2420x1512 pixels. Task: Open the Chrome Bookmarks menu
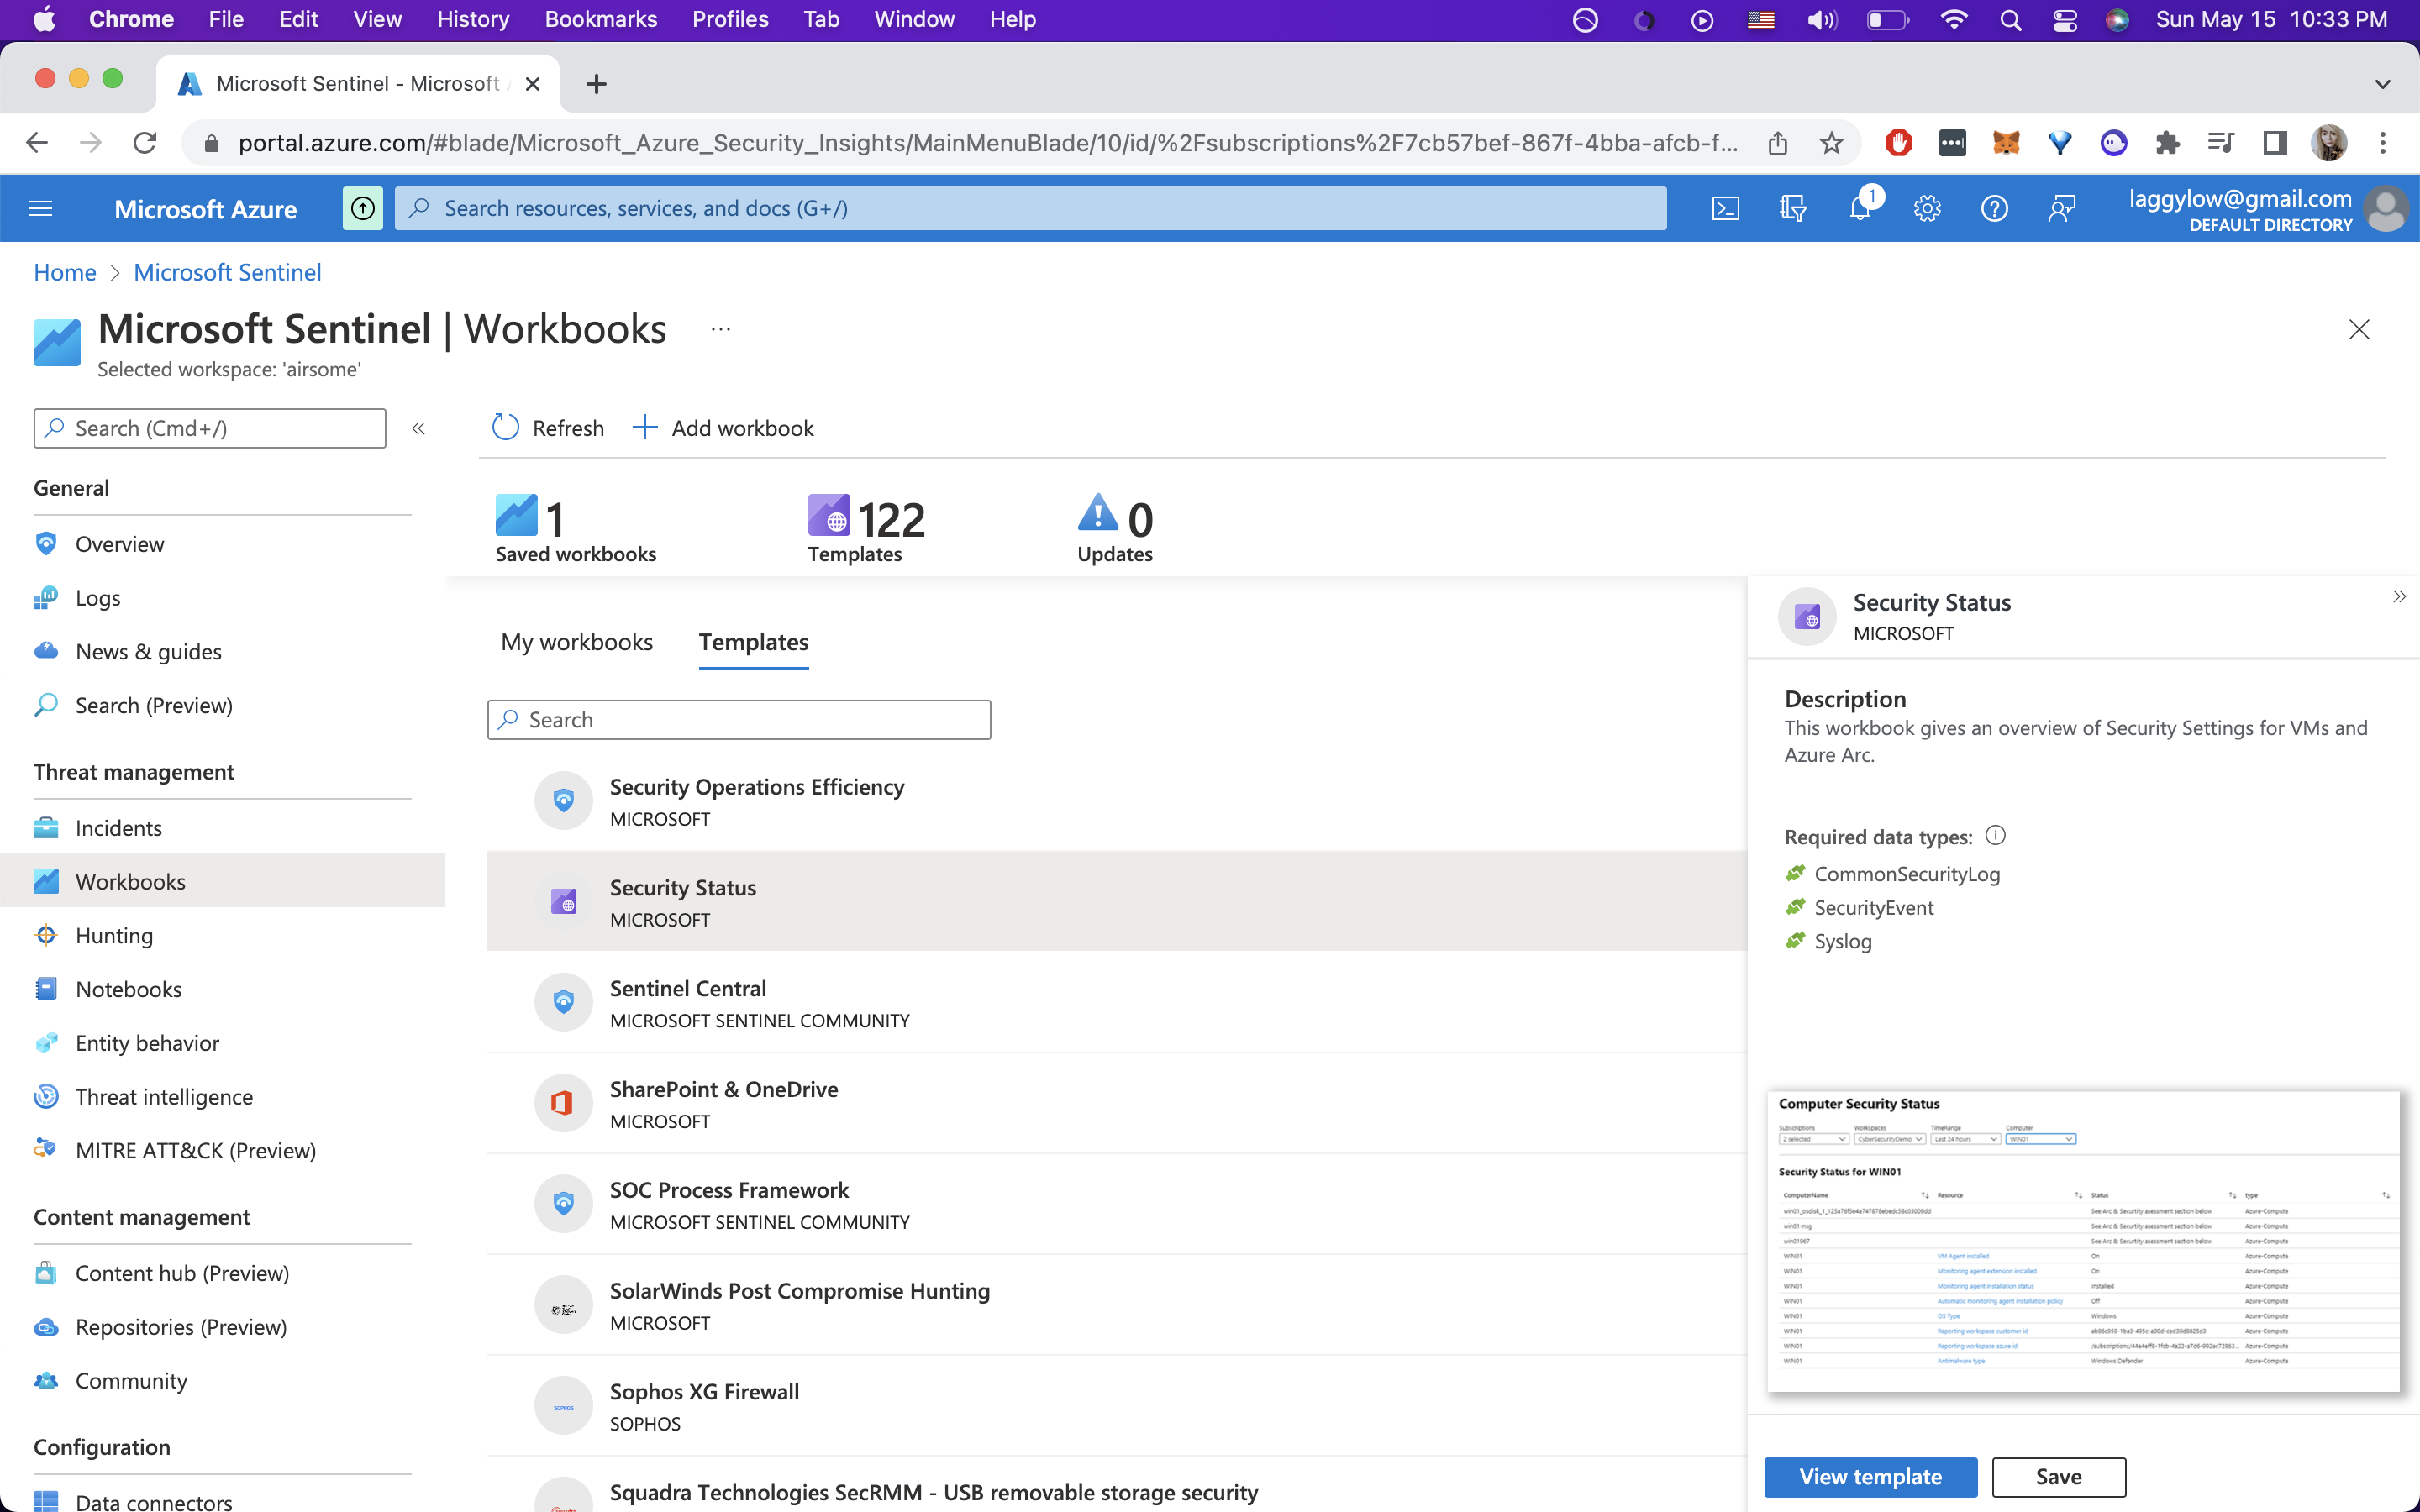600,19
